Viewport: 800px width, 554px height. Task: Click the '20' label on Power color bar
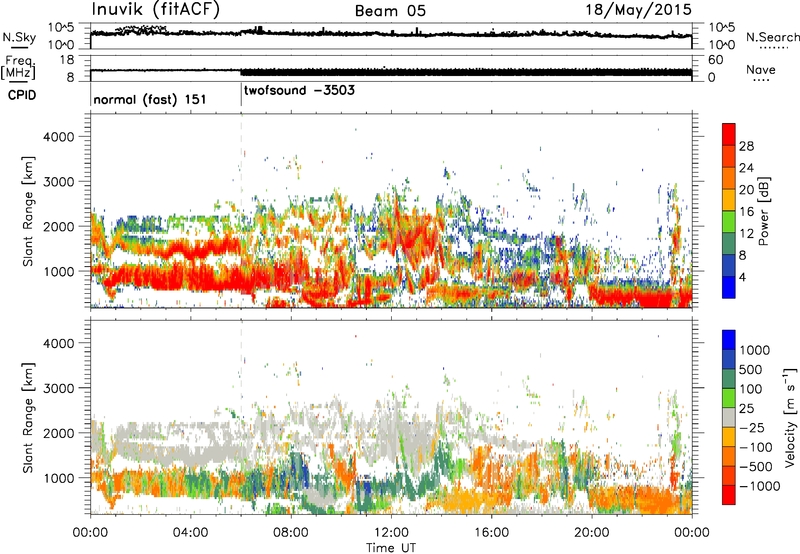(746, 190)
